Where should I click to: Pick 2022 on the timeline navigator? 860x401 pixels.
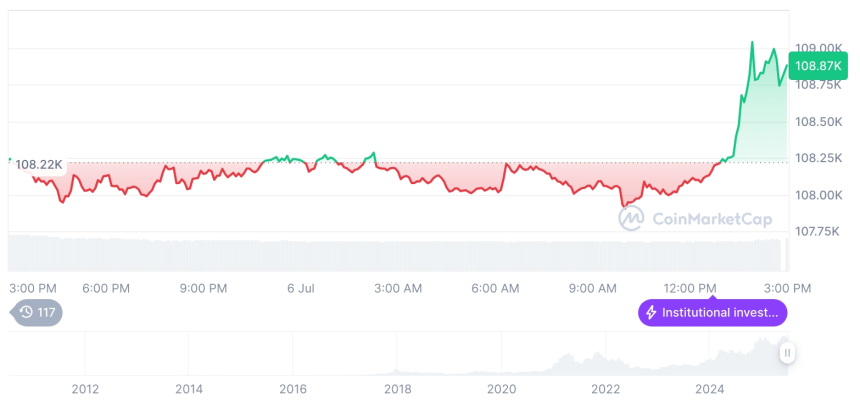click(x=606, y=388)
